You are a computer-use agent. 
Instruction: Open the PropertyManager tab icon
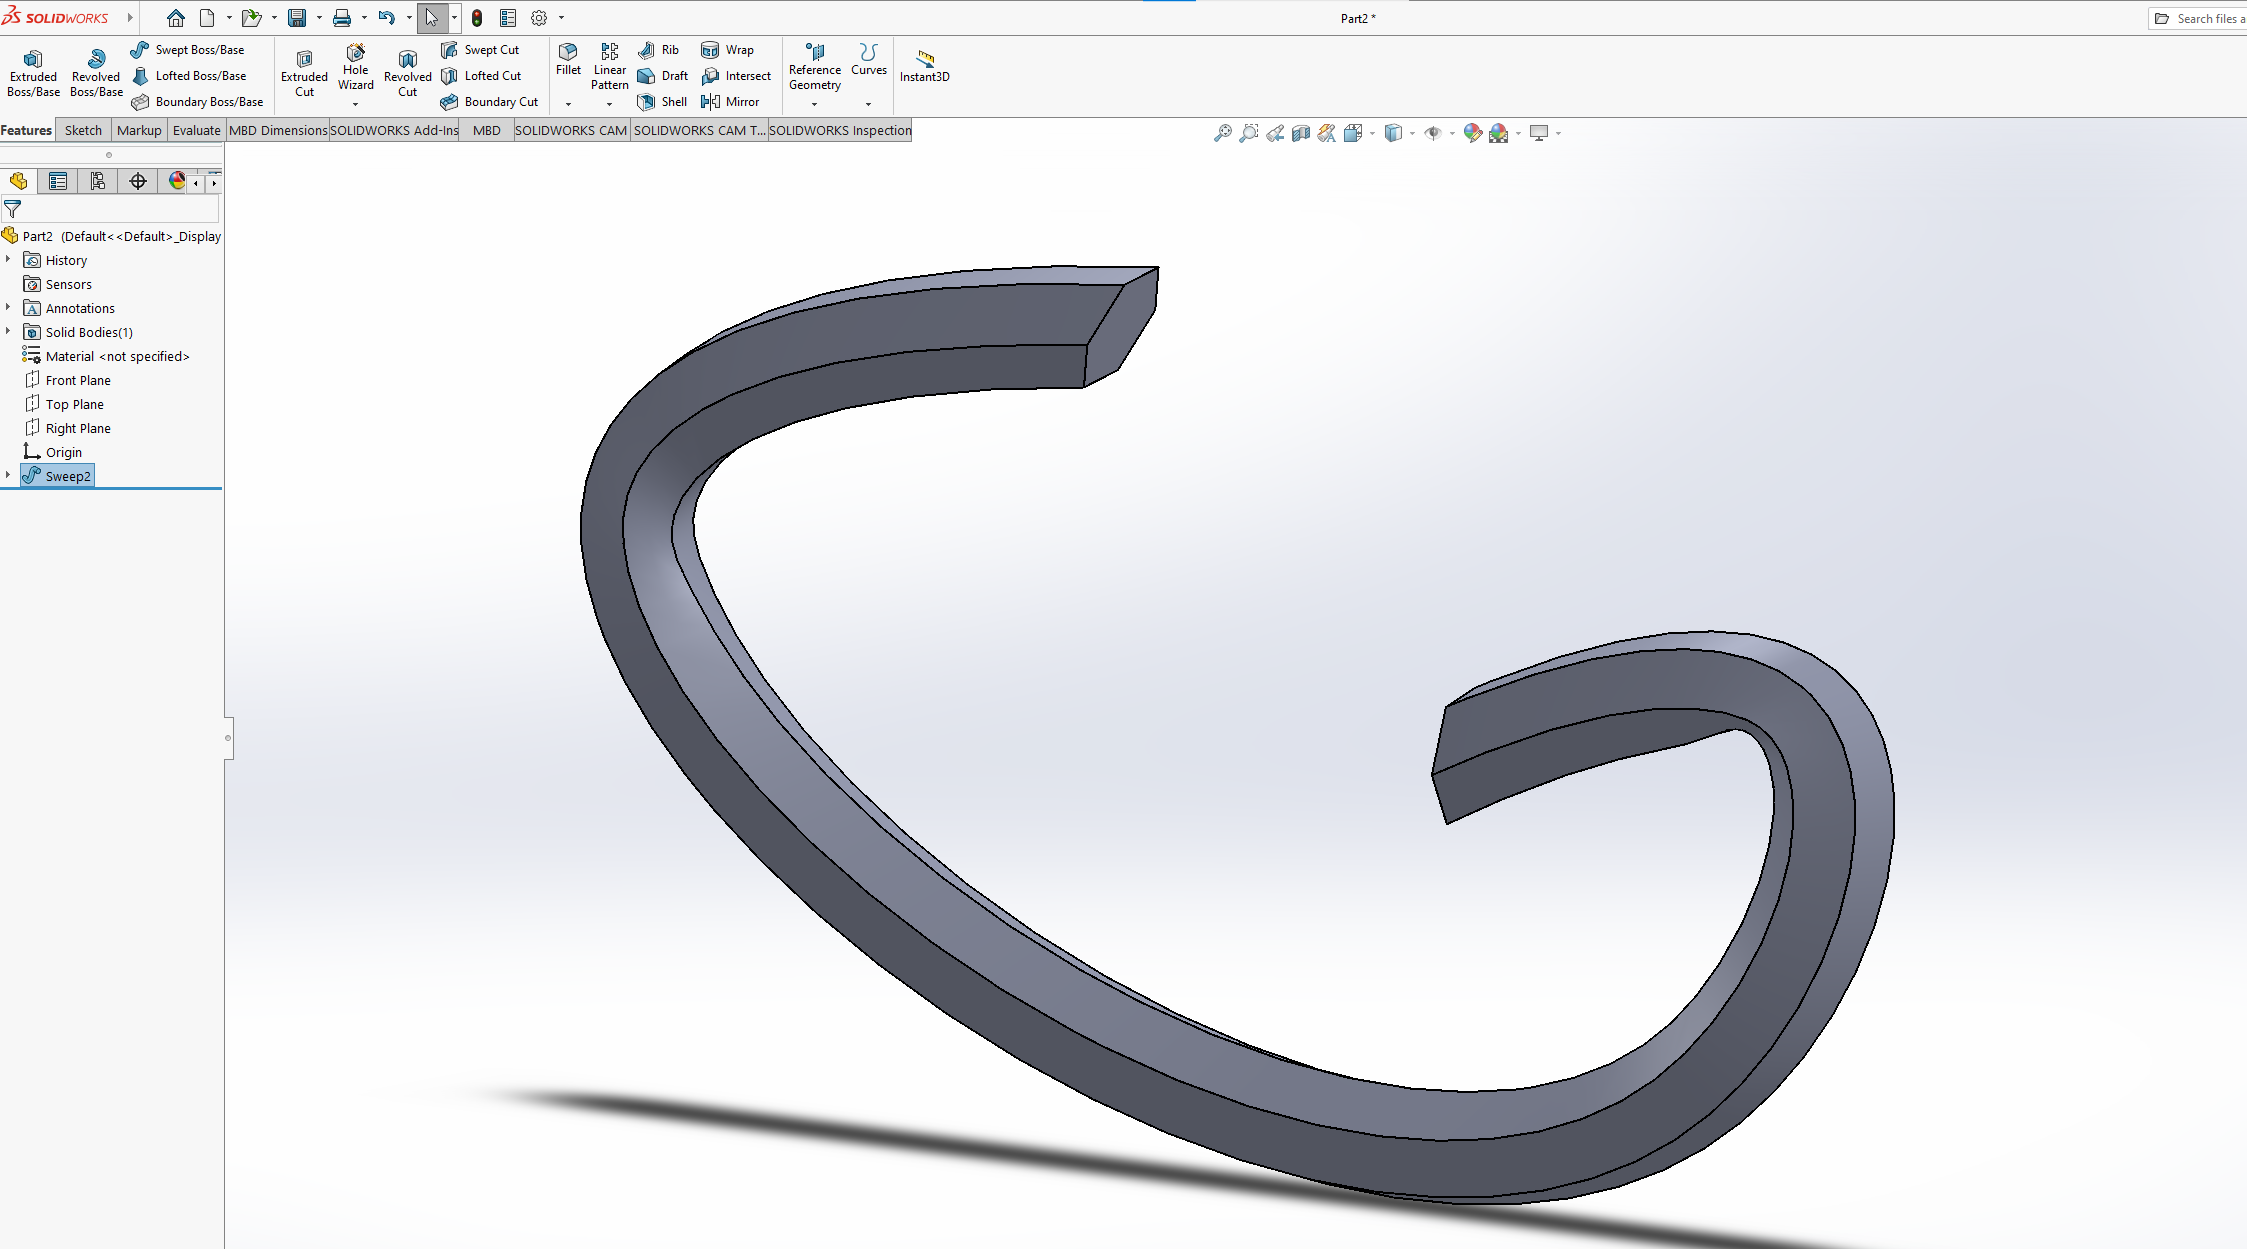pos(58,181)
